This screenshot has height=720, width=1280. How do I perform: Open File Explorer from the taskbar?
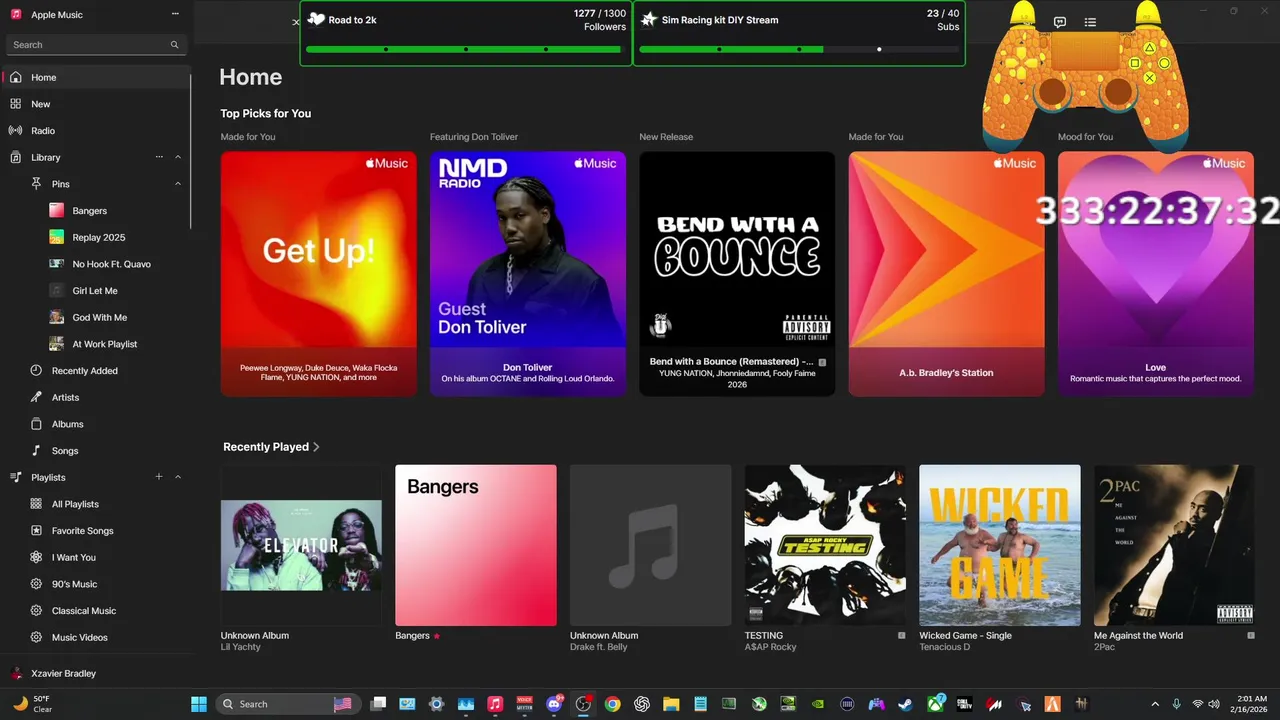pyautogui.click(x=671, y=704)
